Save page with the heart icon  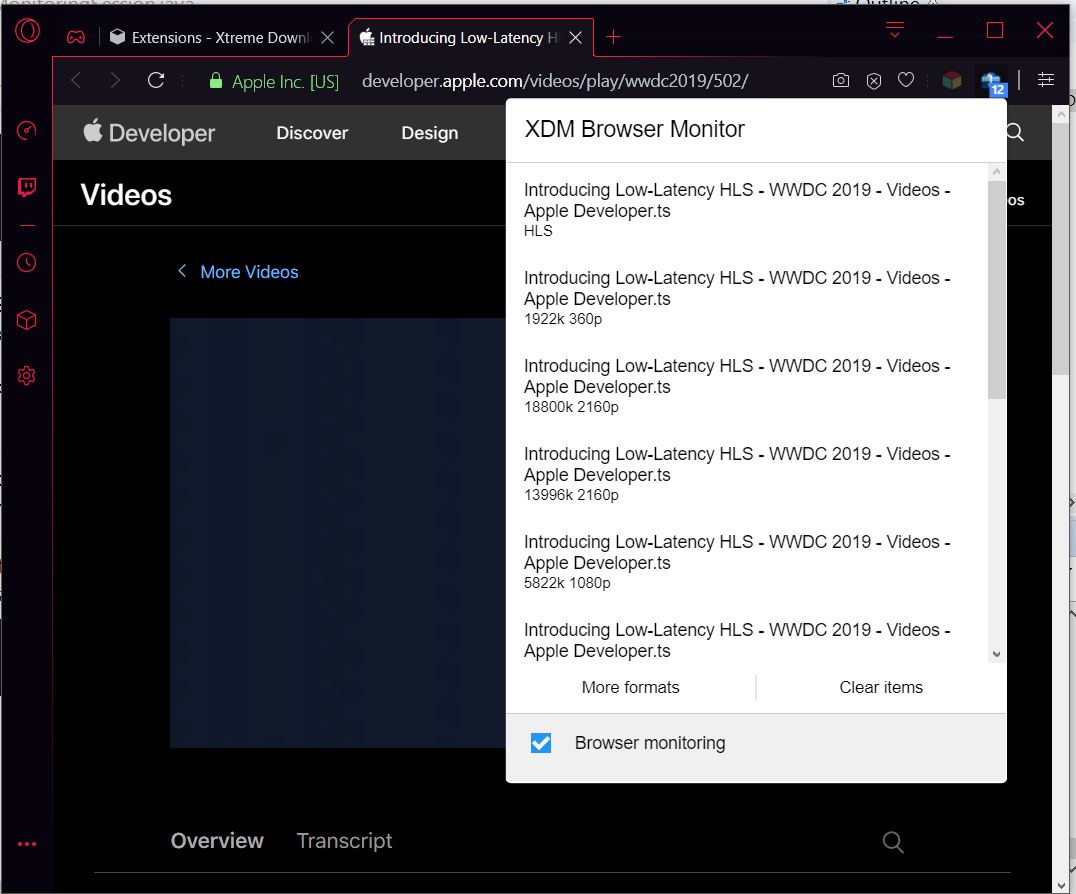[906, 80]
